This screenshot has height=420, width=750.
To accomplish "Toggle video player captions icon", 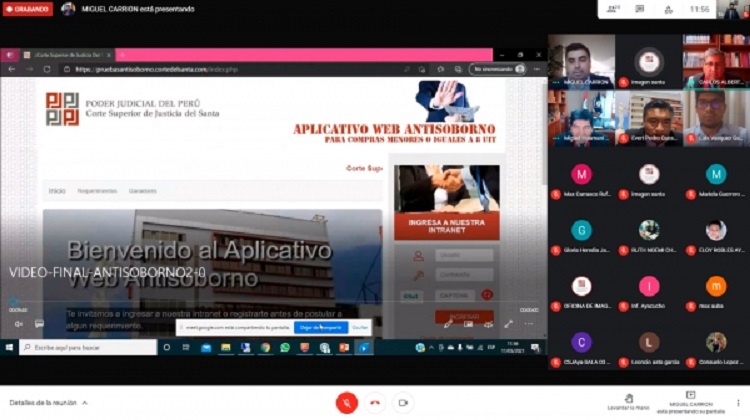I will (x=39, y=324).
